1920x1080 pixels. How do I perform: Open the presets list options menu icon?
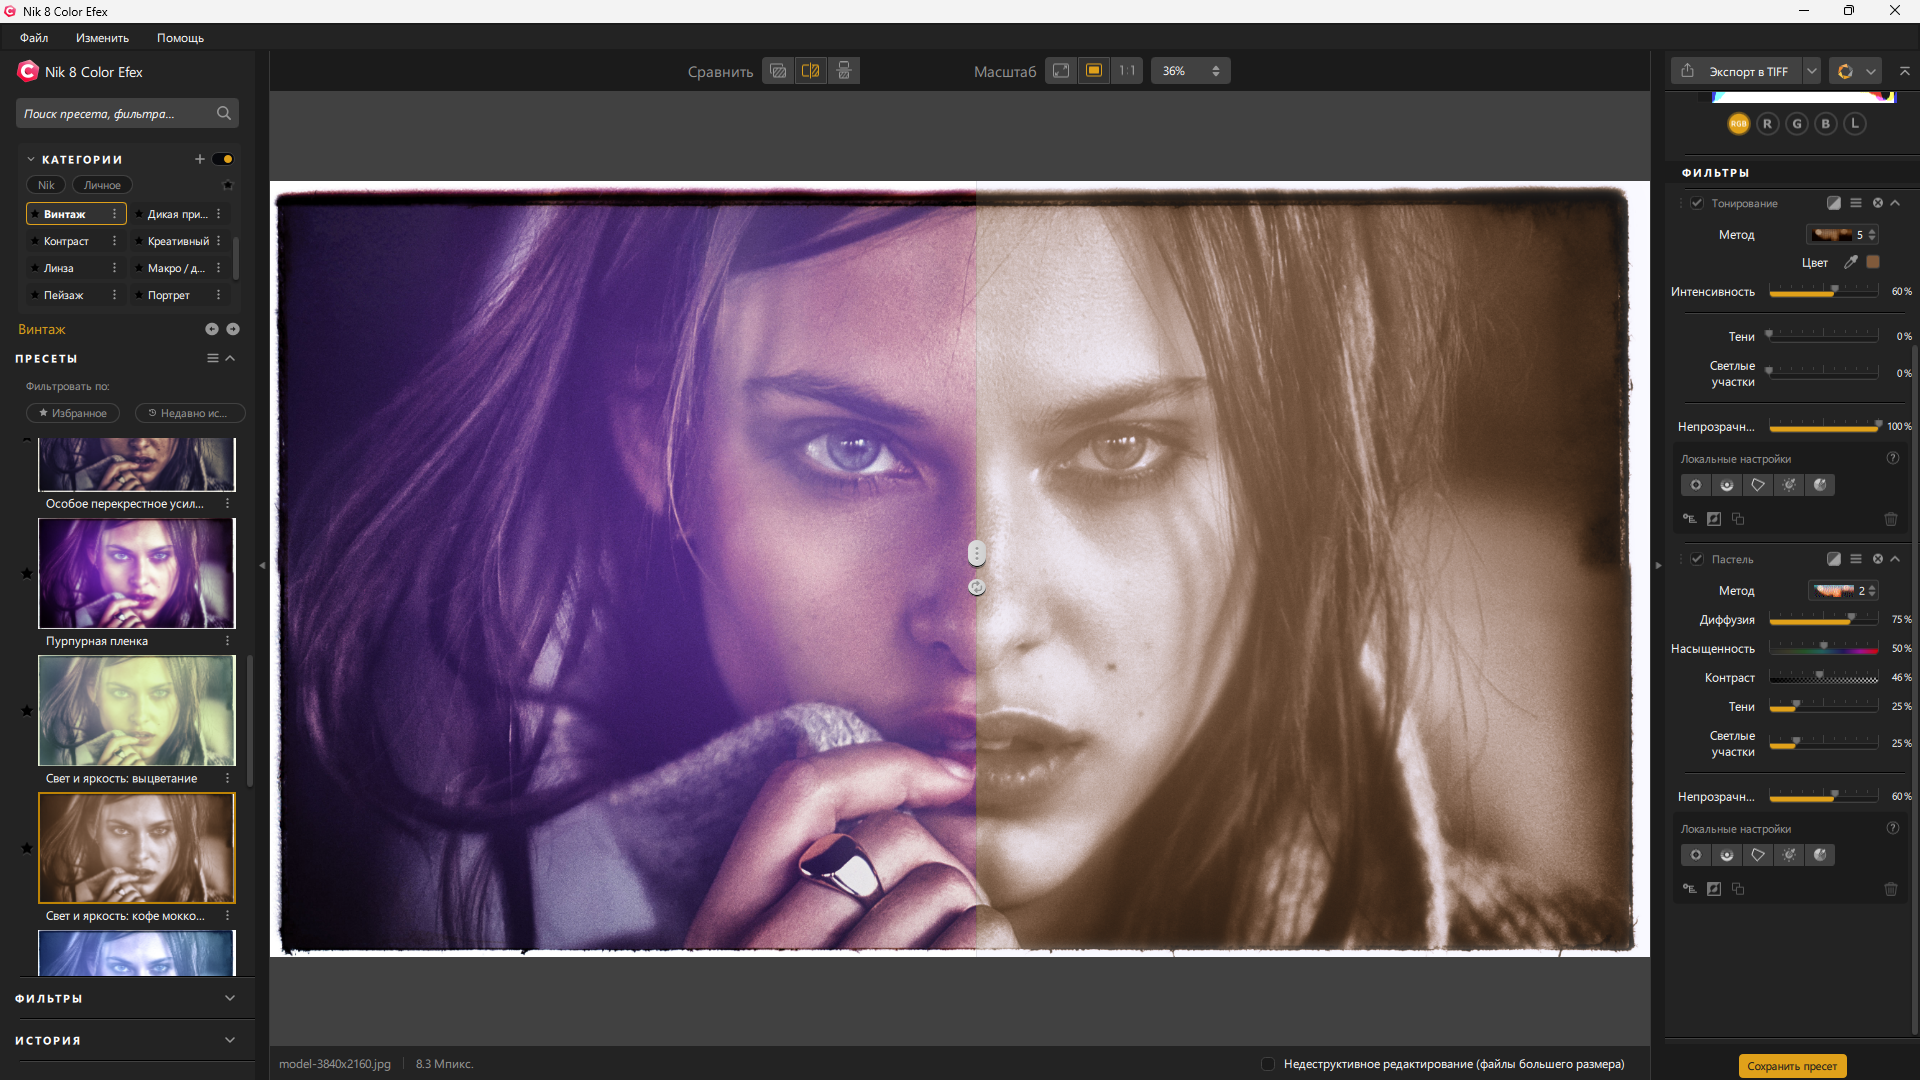(x=212, y=358)
